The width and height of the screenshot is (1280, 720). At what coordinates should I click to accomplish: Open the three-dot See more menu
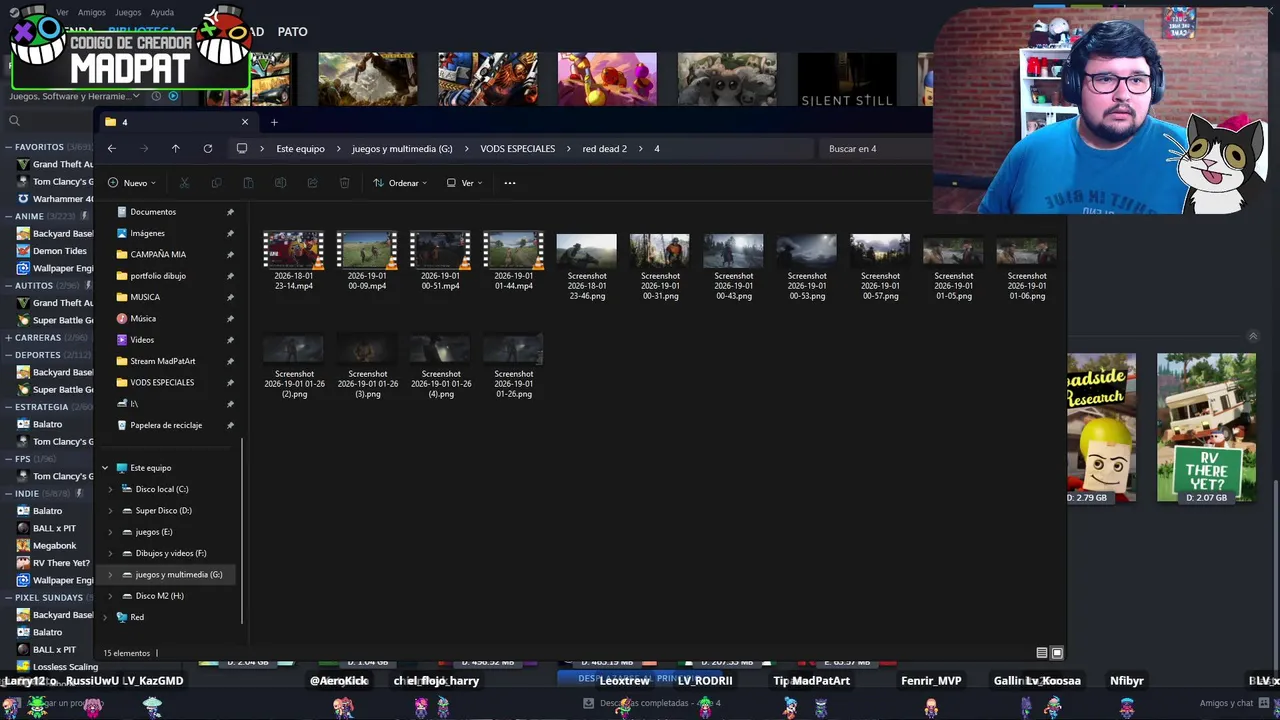[509, 183]
